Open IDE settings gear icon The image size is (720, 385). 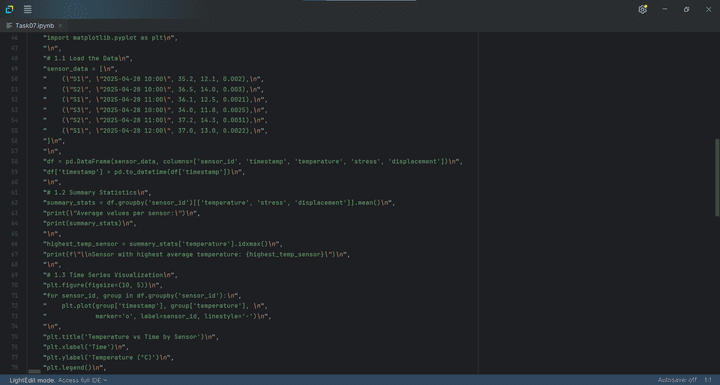click(642, 9)
